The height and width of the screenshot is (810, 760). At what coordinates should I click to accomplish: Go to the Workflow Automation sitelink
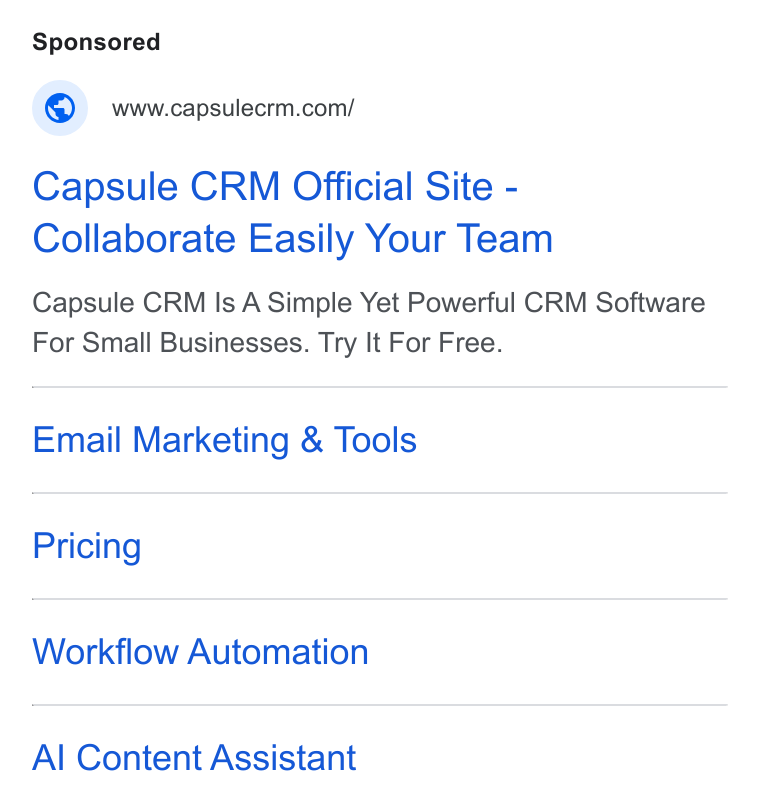tap(200, 652)
